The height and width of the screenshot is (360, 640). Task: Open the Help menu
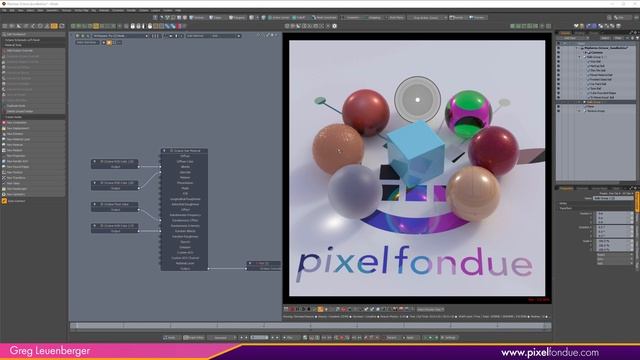178,10
